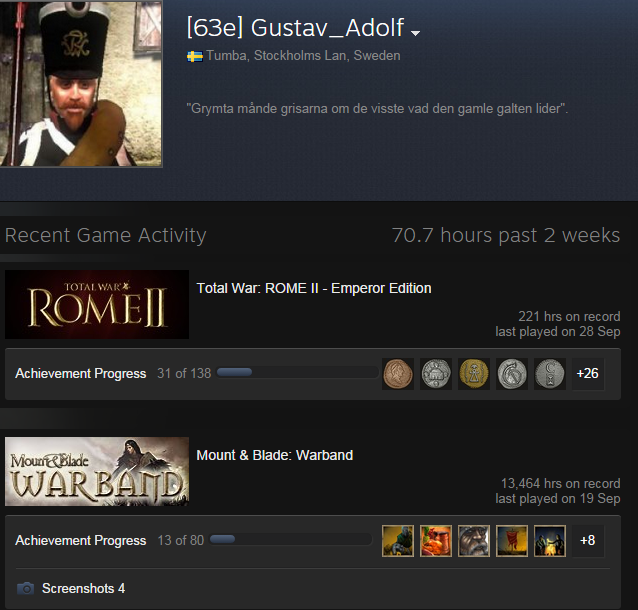638x610 pixels.
Task: Open the bronze coin Rome II achievement
Action: pos(398,374)
